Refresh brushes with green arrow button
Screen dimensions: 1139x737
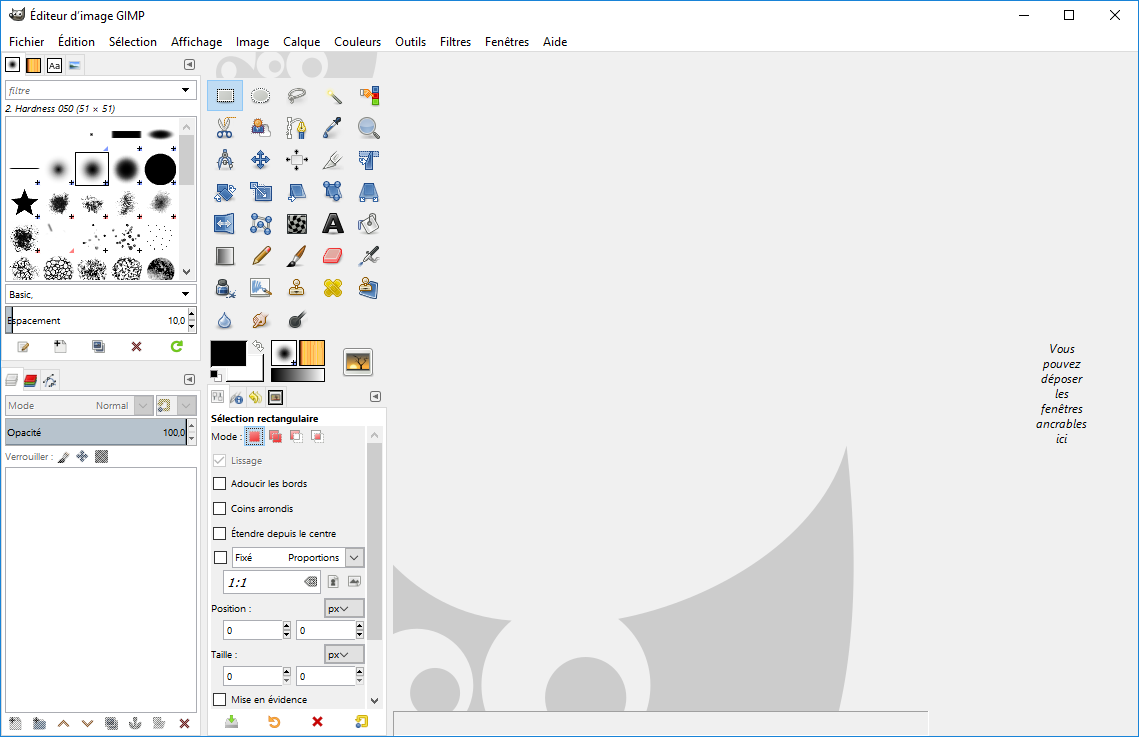(x=177, y=346)
